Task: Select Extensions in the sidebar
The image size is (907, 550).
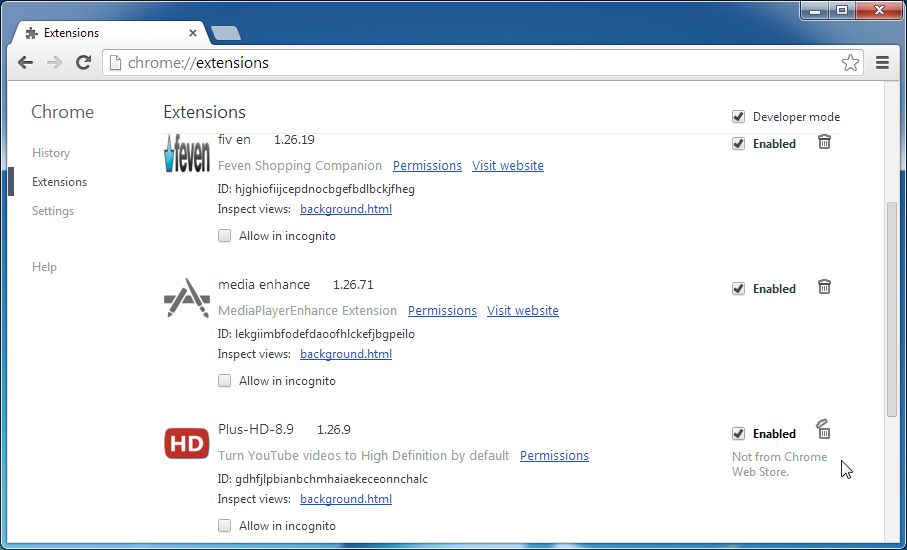Action: 60,182
